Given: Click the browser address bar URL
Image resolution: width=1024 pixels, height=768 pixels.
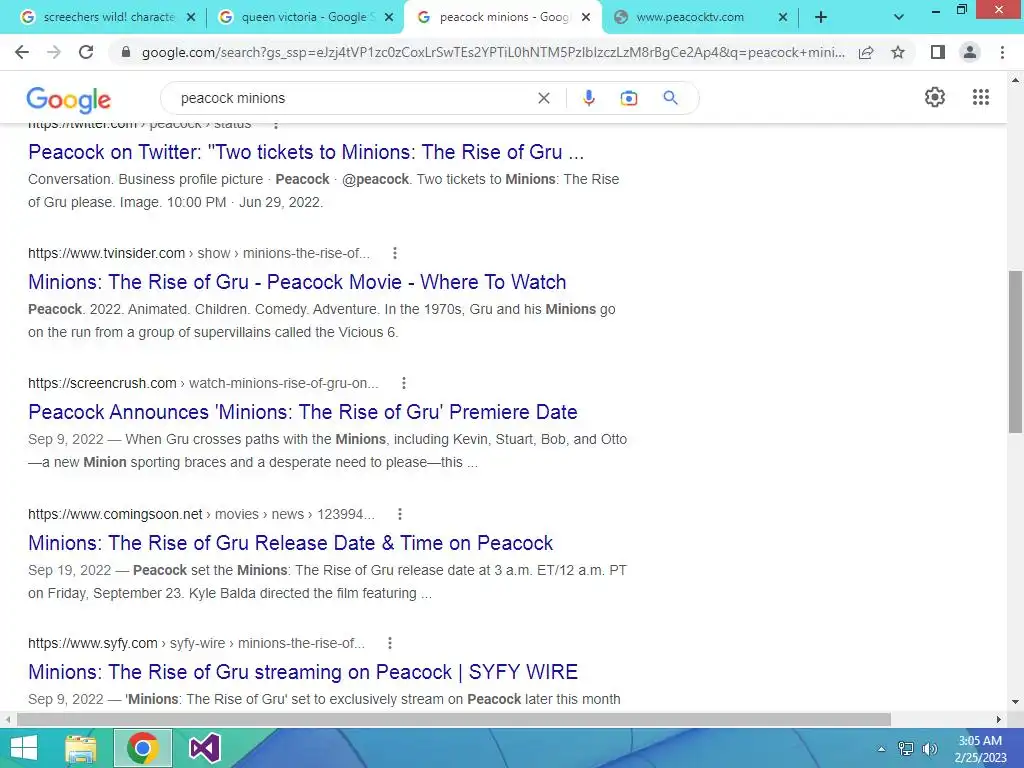Looking at the screenshot, I should 493,52.
